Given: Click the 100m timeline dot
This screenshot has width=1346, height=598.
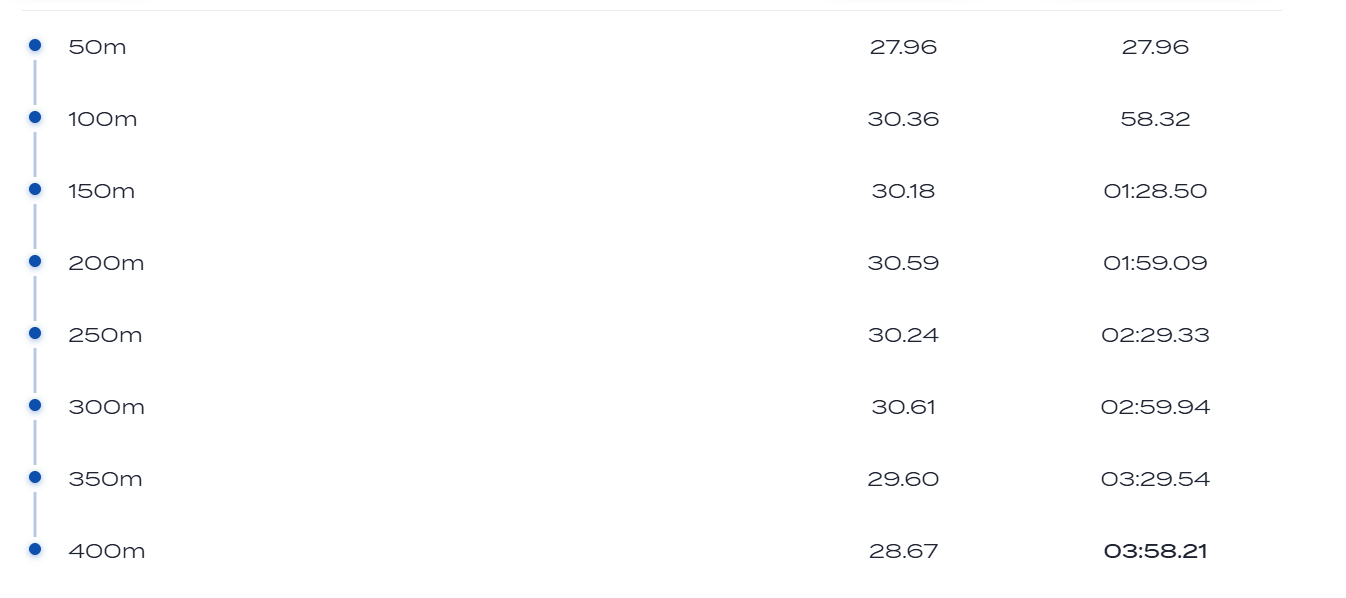Looking at the screenshot, I should (x=35, y=117).
